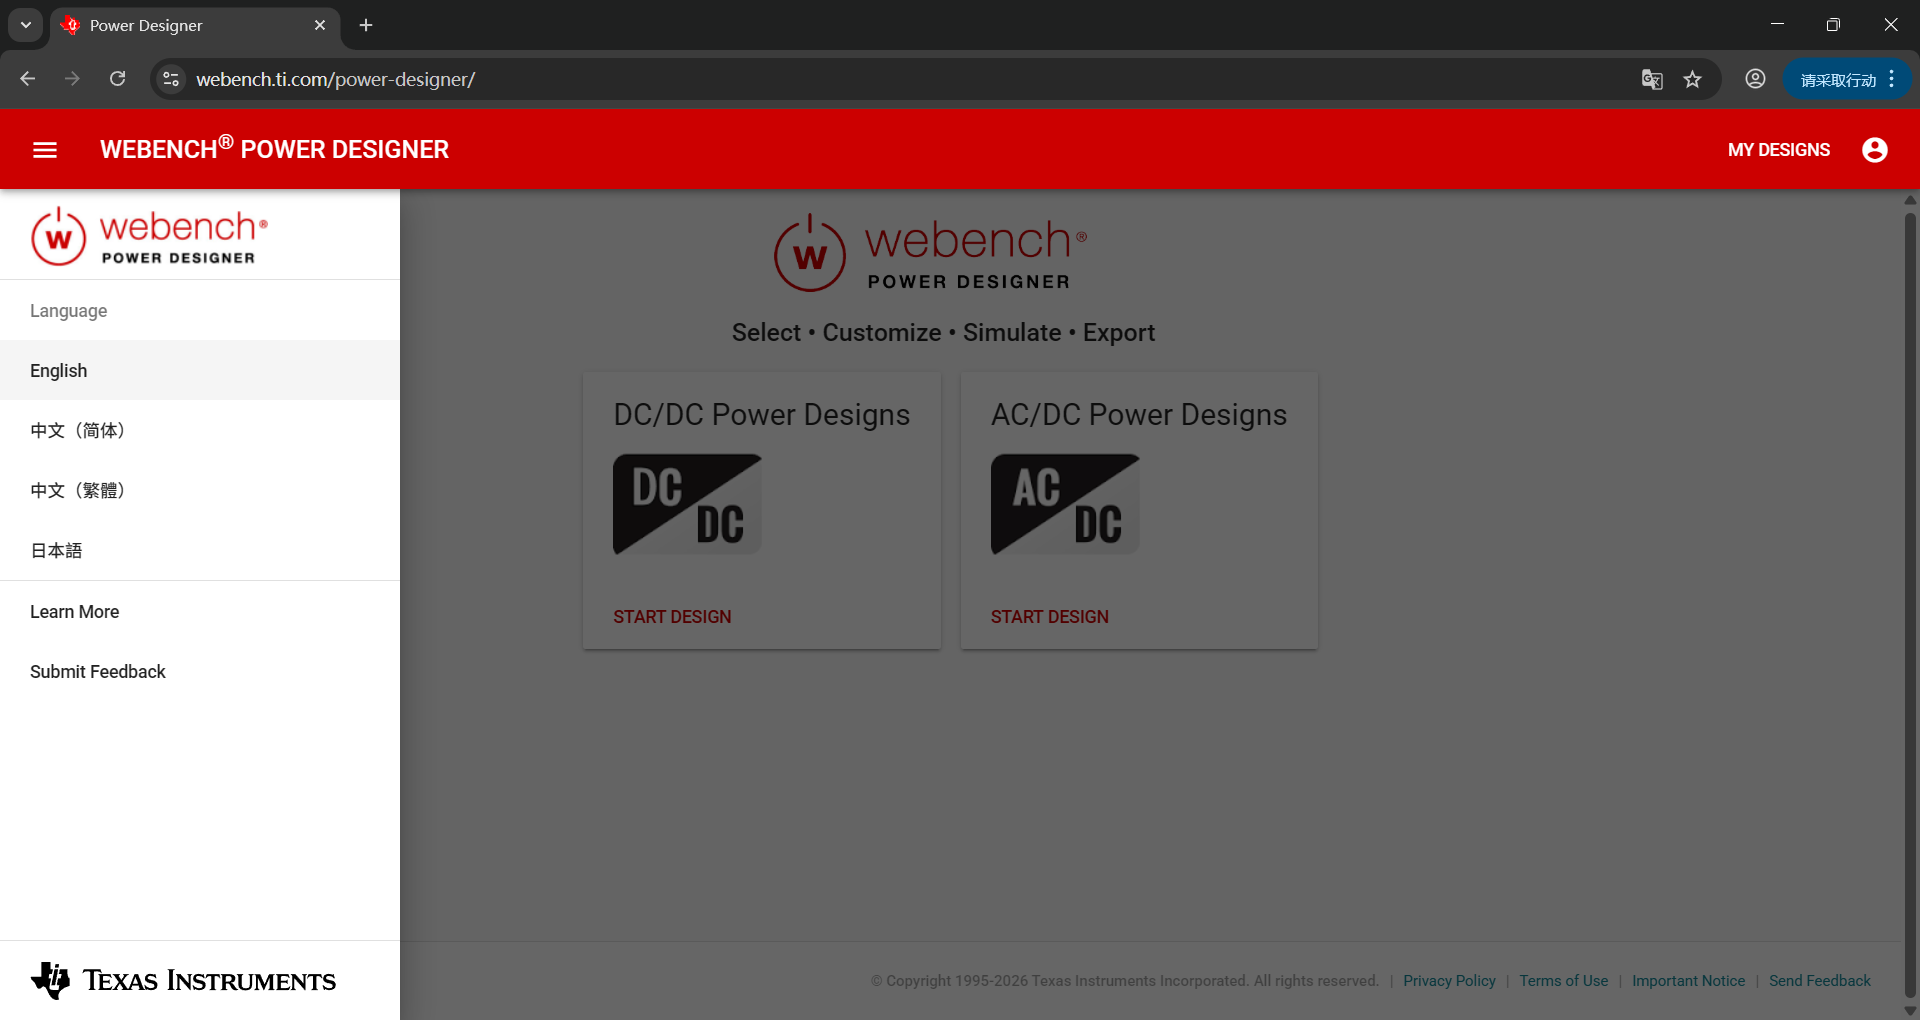Click the browser back arrow

[28, 79]
